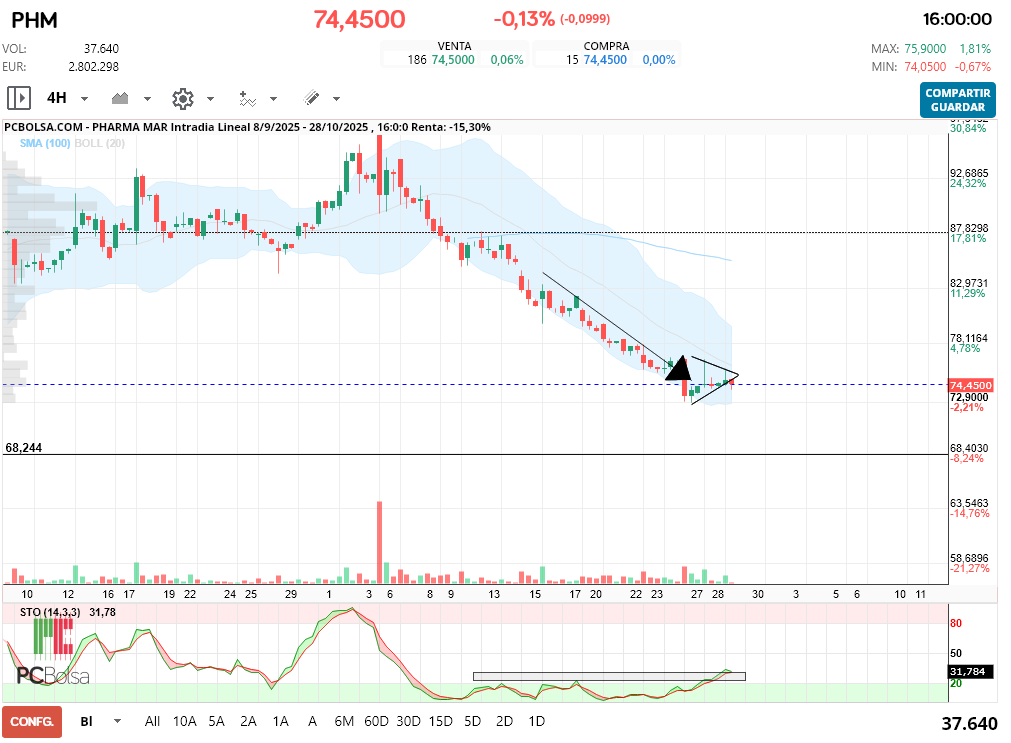The width and height of the screenshot is (1011, 743).
Task: Open the drawing tools dropdown arrow
Action: [x=336, y=99]
